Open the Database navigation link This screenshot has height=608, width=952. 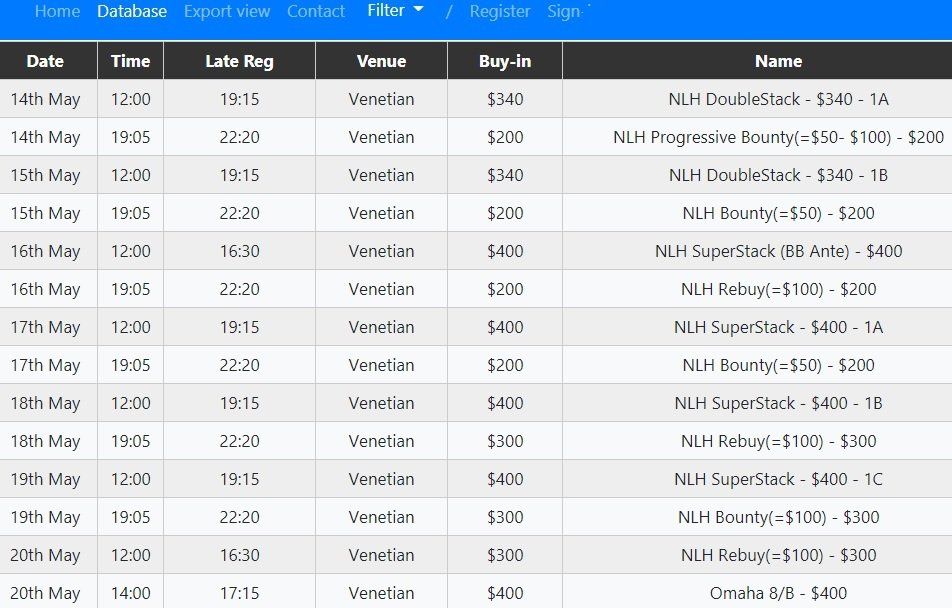point(132,11)
